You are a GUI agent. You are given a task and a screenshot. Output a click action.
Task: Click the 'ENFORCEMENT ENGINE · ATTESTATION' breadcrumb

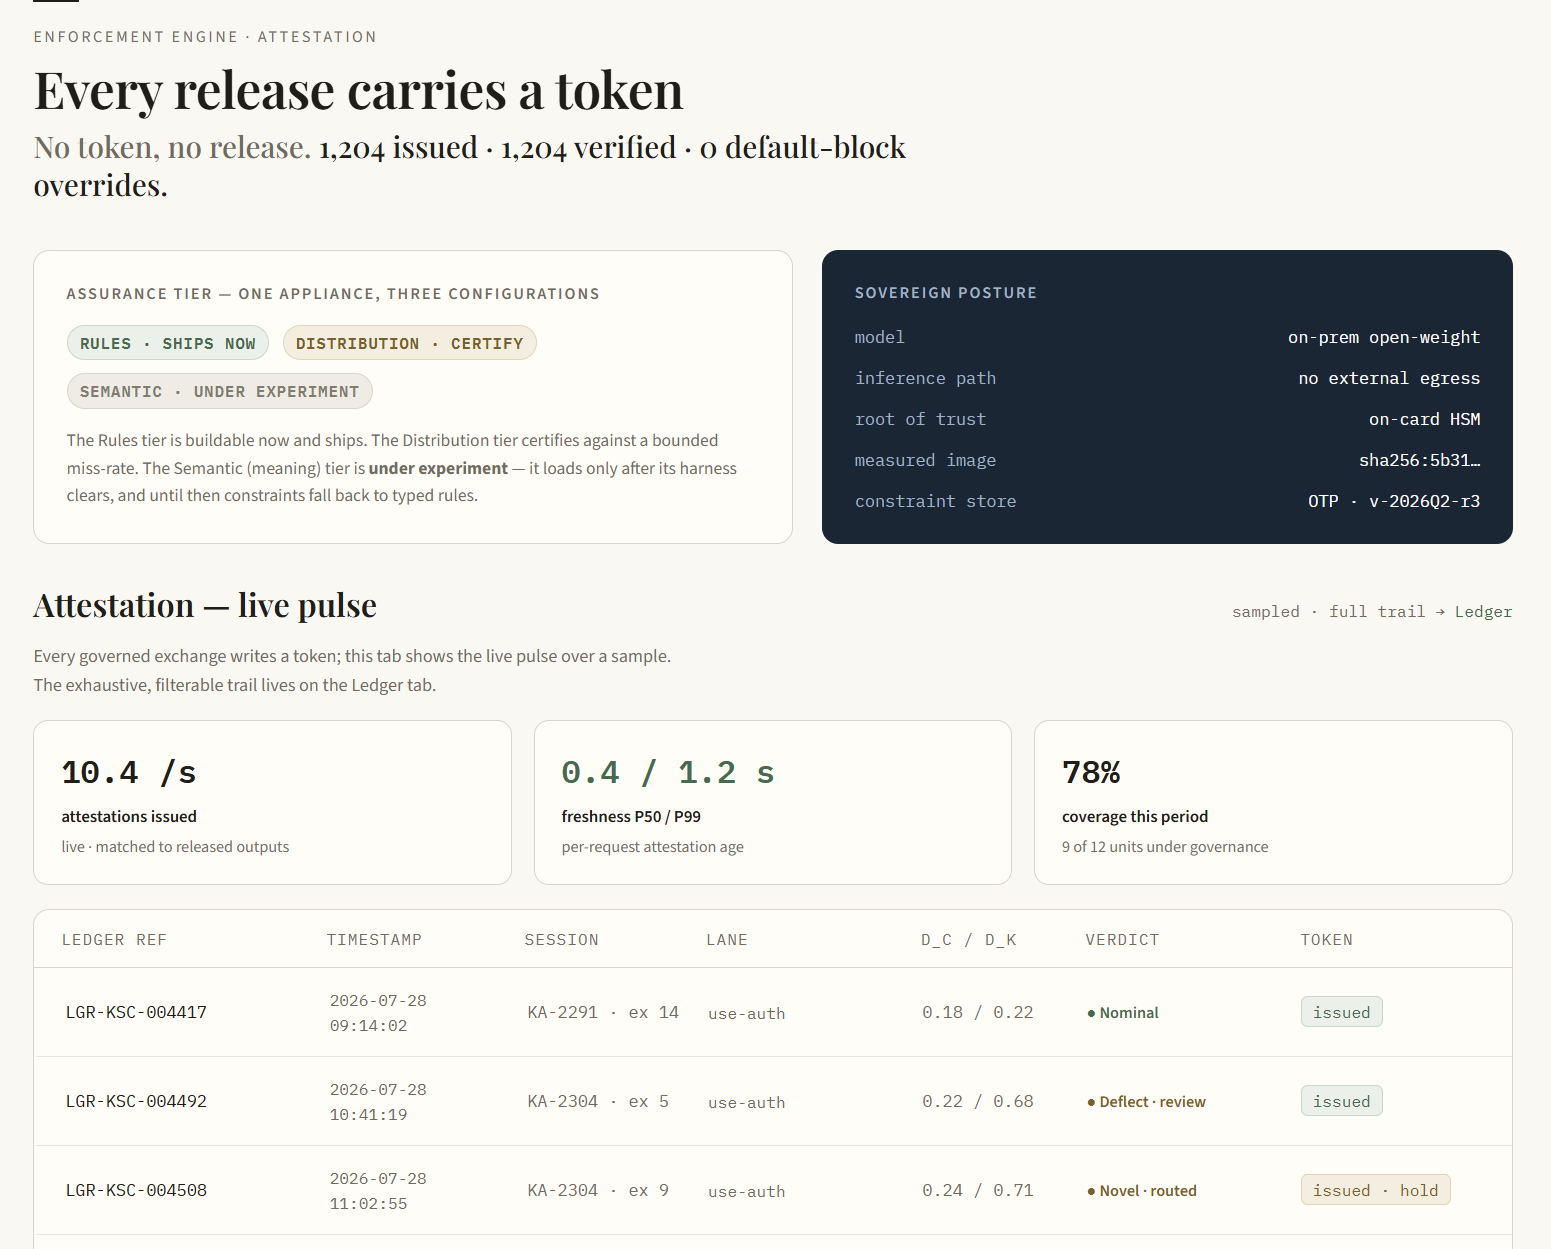pos(205,37)
